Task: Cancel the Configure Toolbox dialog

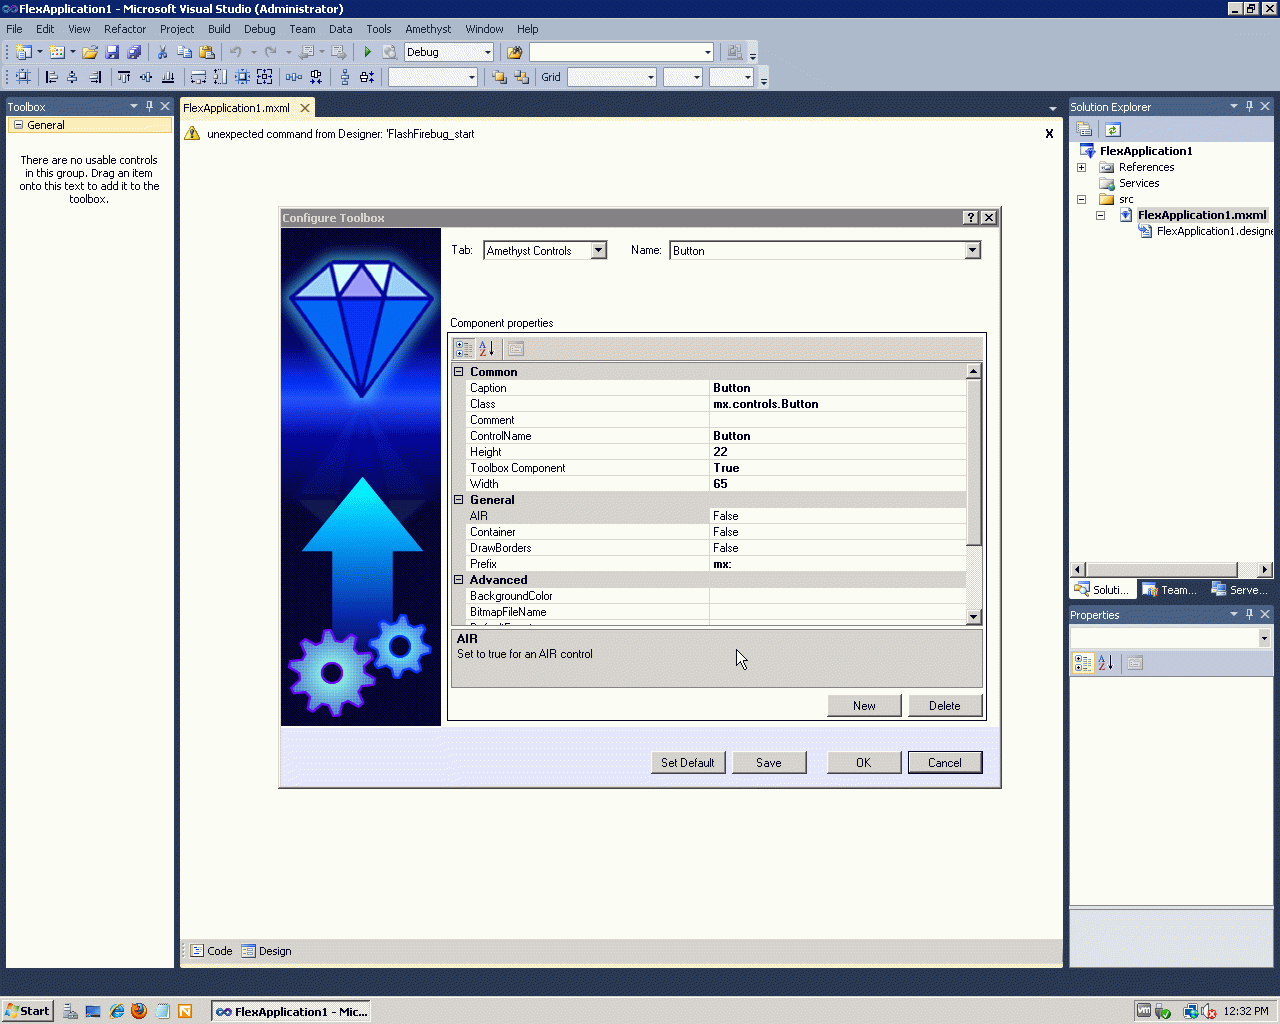Action: [945, 762]
